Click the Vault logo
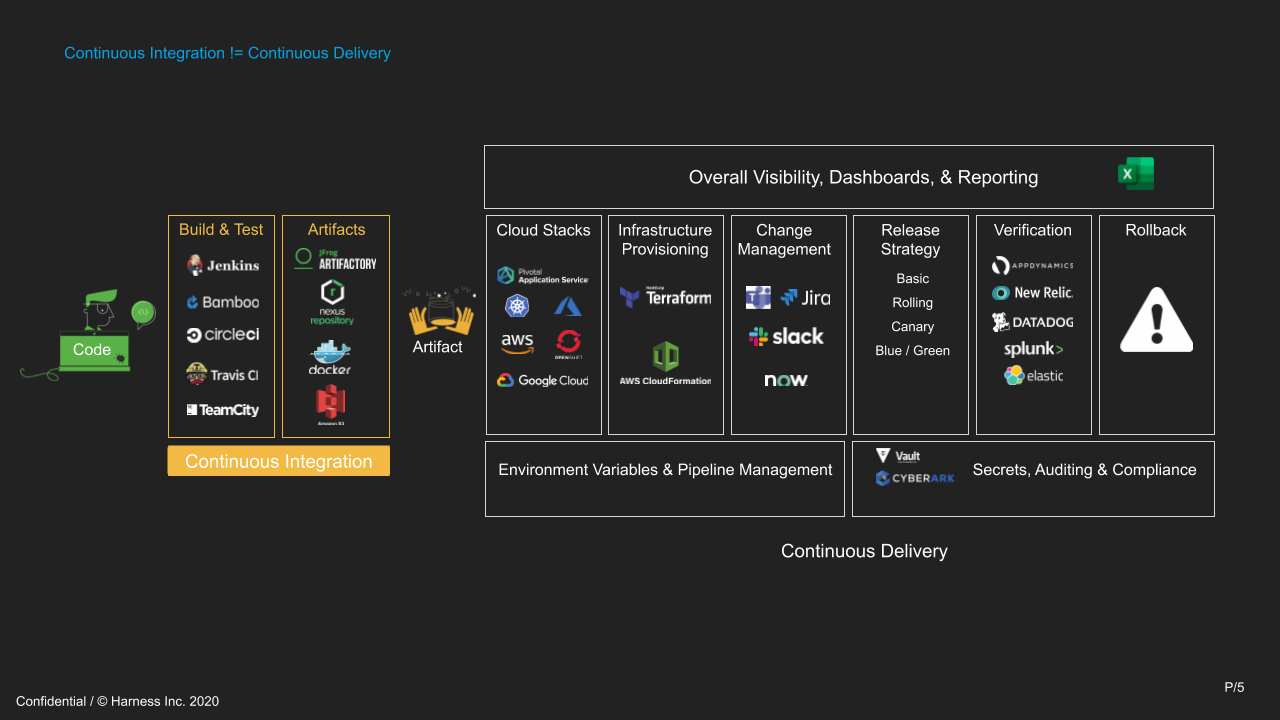Viewport: 1280px width, 720px height. pyautogui.click(x=898, y=456)
